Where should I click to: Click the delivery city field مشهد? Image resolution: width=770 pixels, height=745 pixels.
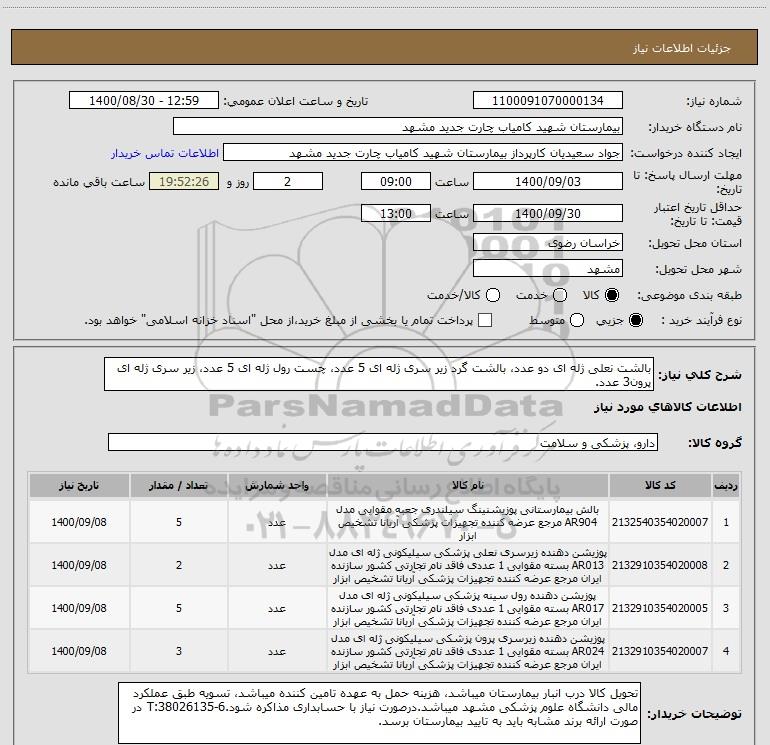(548, 268)
